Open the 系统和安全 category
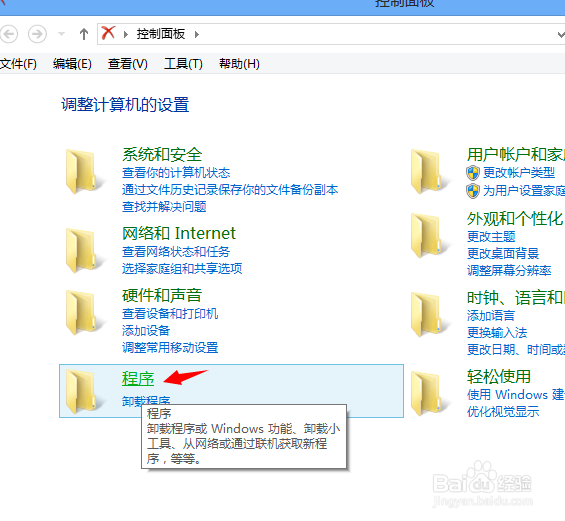 pyautogui.click(x=162, y=155)
